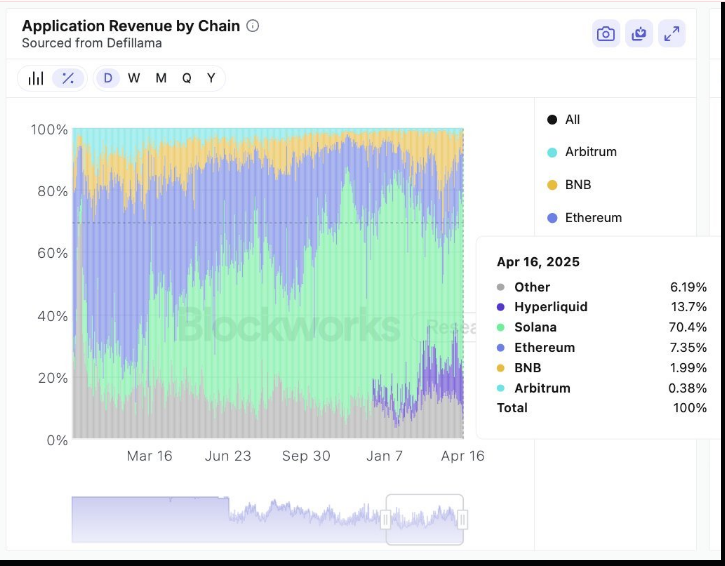
Task: Select daily D interval
Action: tap(108, 78)
